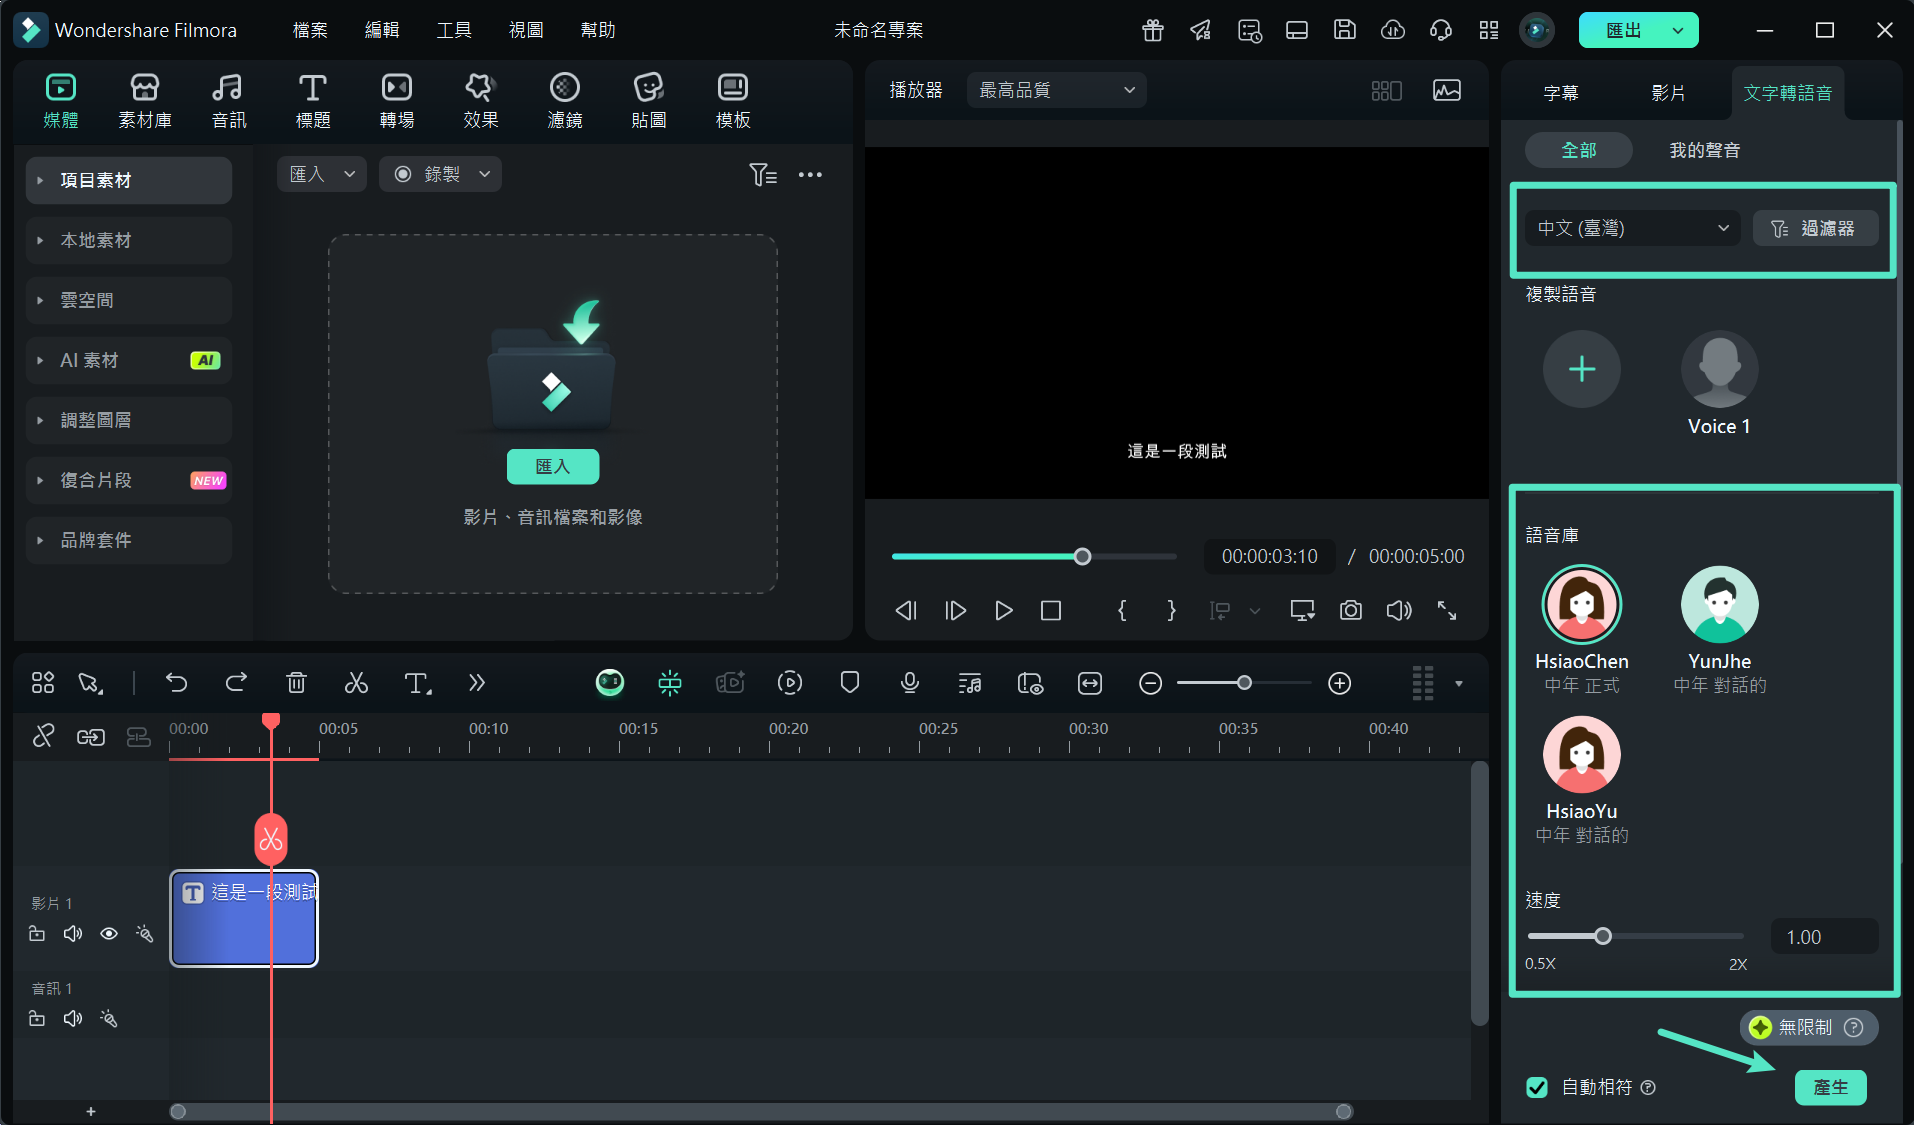This screenshot has height=1125, width=1914.
Task: Click the gift icon in title bar
Action: (1153, 30)
